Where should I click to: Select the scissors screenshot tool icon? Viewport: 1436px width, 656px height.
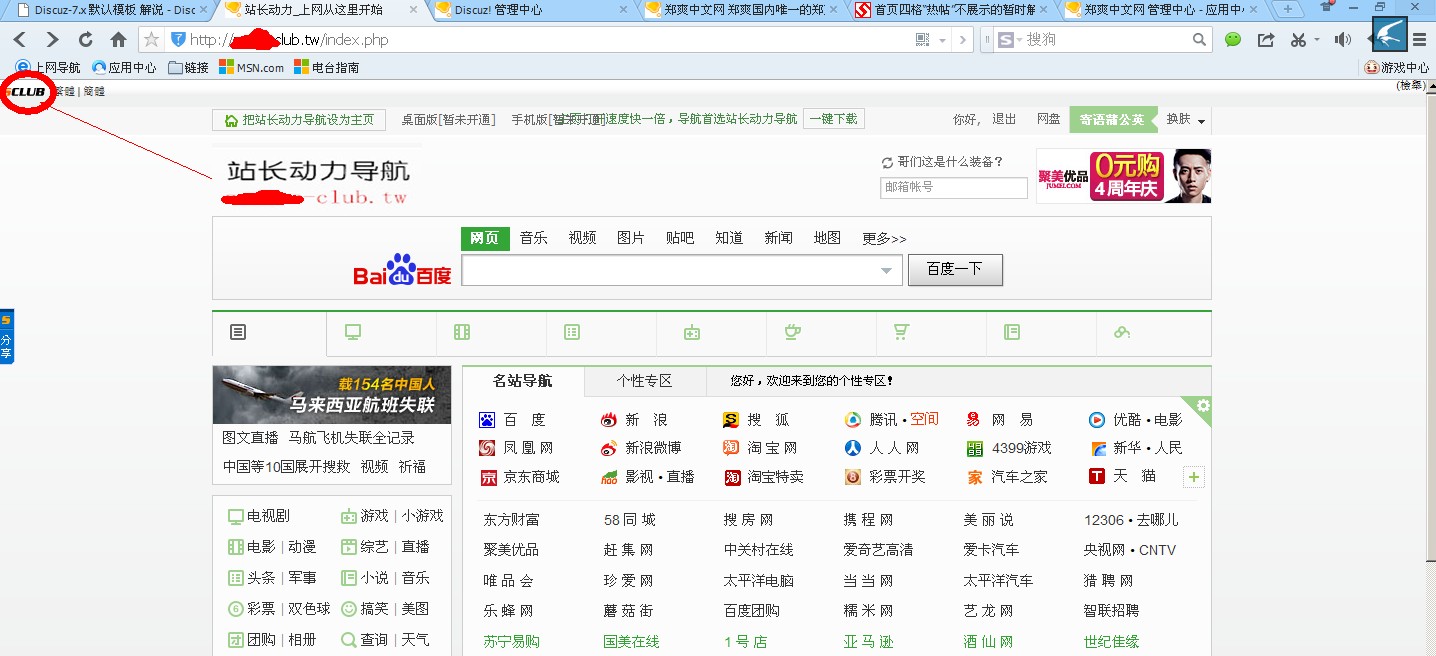1298,40
